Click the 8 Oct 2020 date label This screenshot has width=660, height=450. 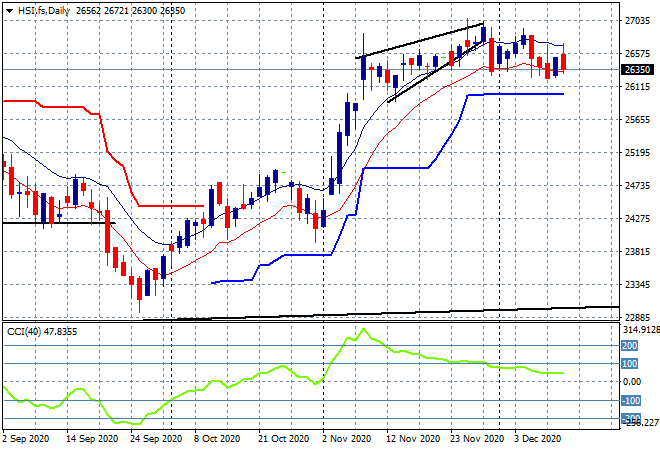coord(217,439)
